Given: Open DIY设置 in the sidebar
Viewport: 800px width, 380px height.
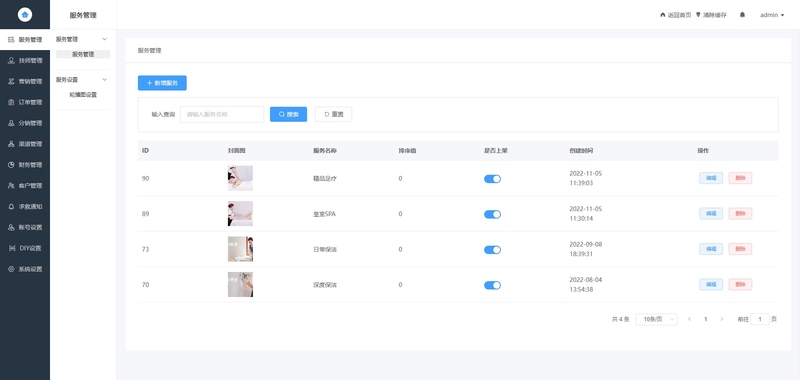Looking at the screenshot, I should pyautogui.click(x=25, y=248).
